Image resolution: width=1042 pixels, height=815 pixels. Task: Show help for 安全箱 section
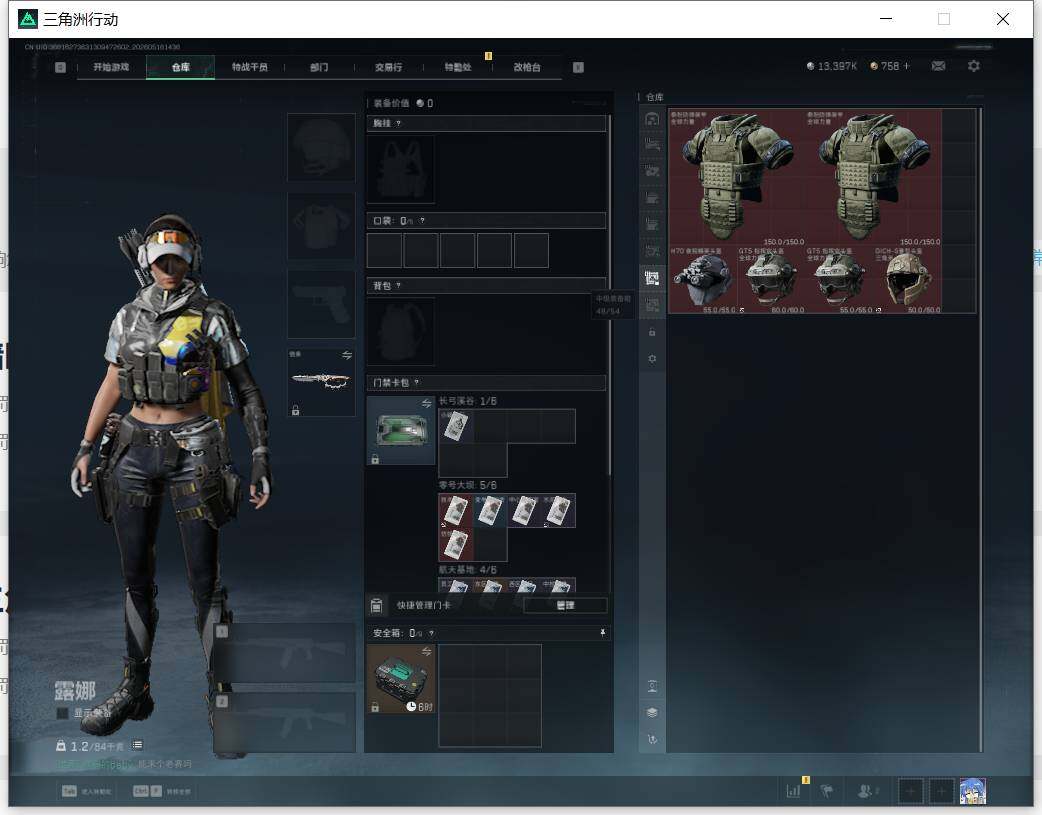tap(431, 634)
